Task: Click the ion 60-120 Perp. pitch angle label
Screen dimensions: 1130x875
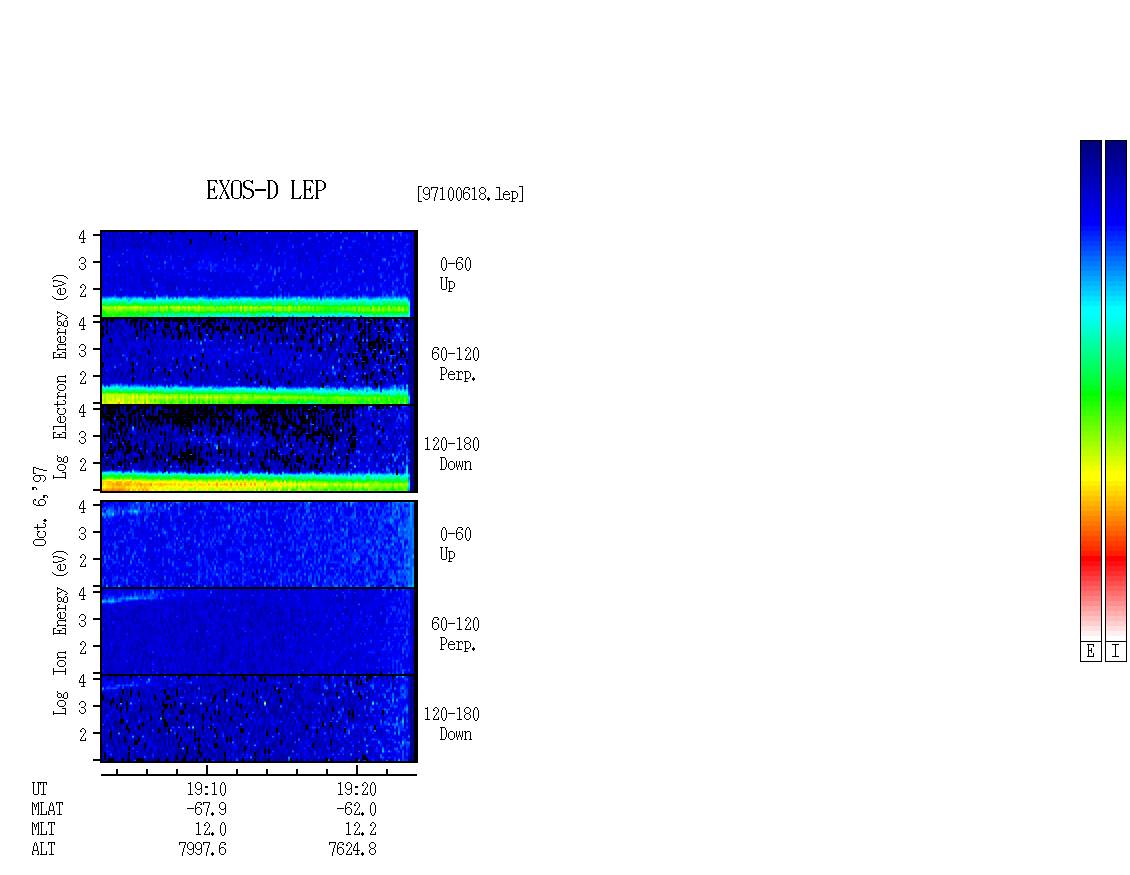Action: click(455, 634)
